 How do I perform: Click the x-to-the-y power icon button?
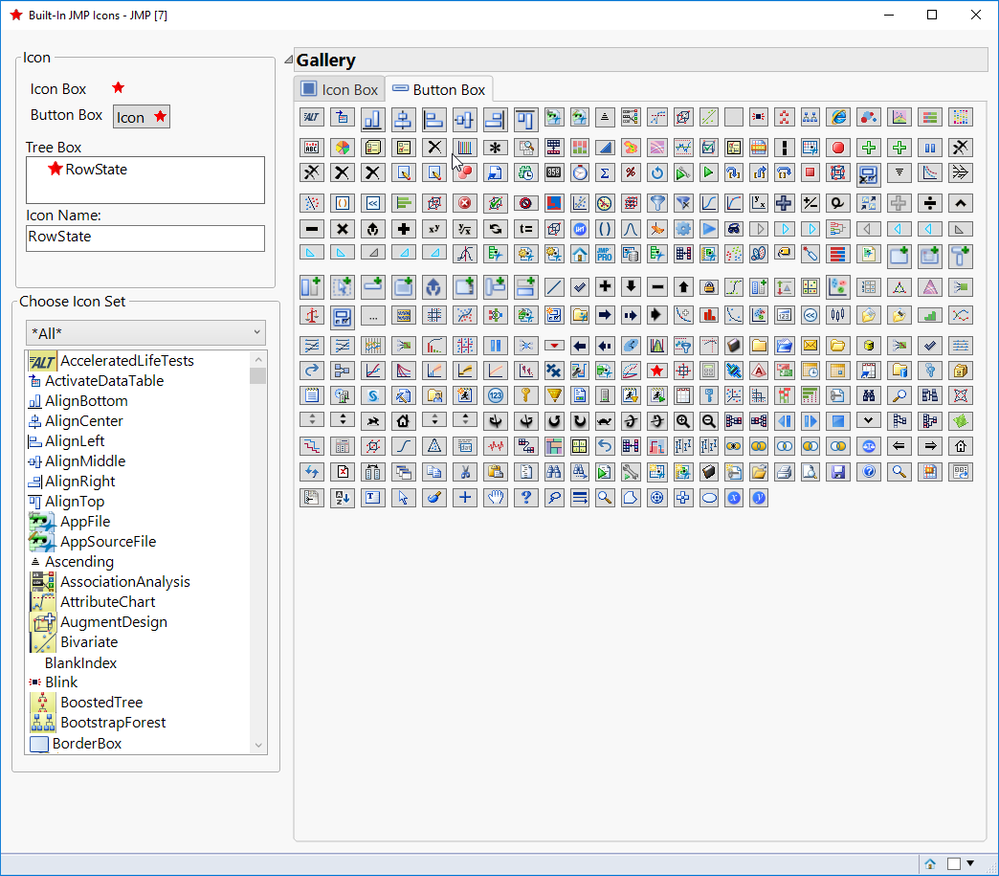tap(434, 229)
